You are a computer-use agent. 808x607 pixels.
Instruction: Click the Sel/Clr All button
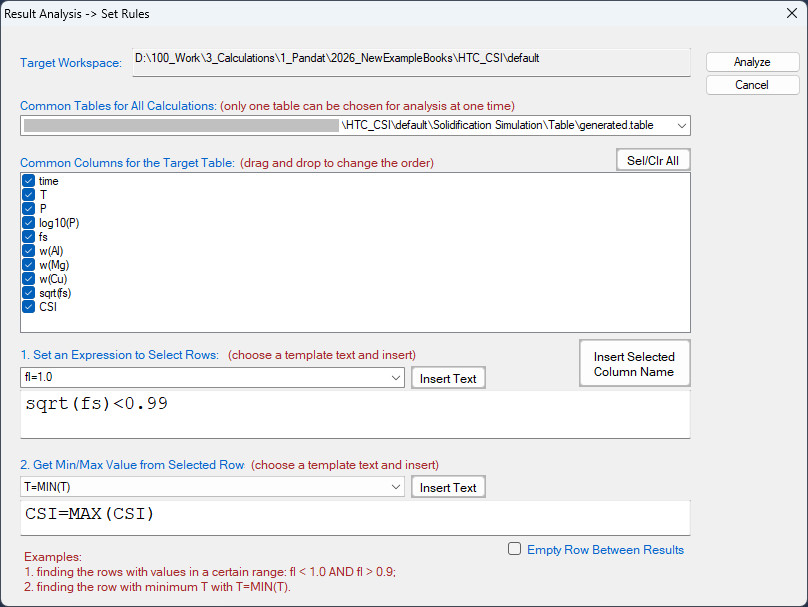[x=652, y=160]
